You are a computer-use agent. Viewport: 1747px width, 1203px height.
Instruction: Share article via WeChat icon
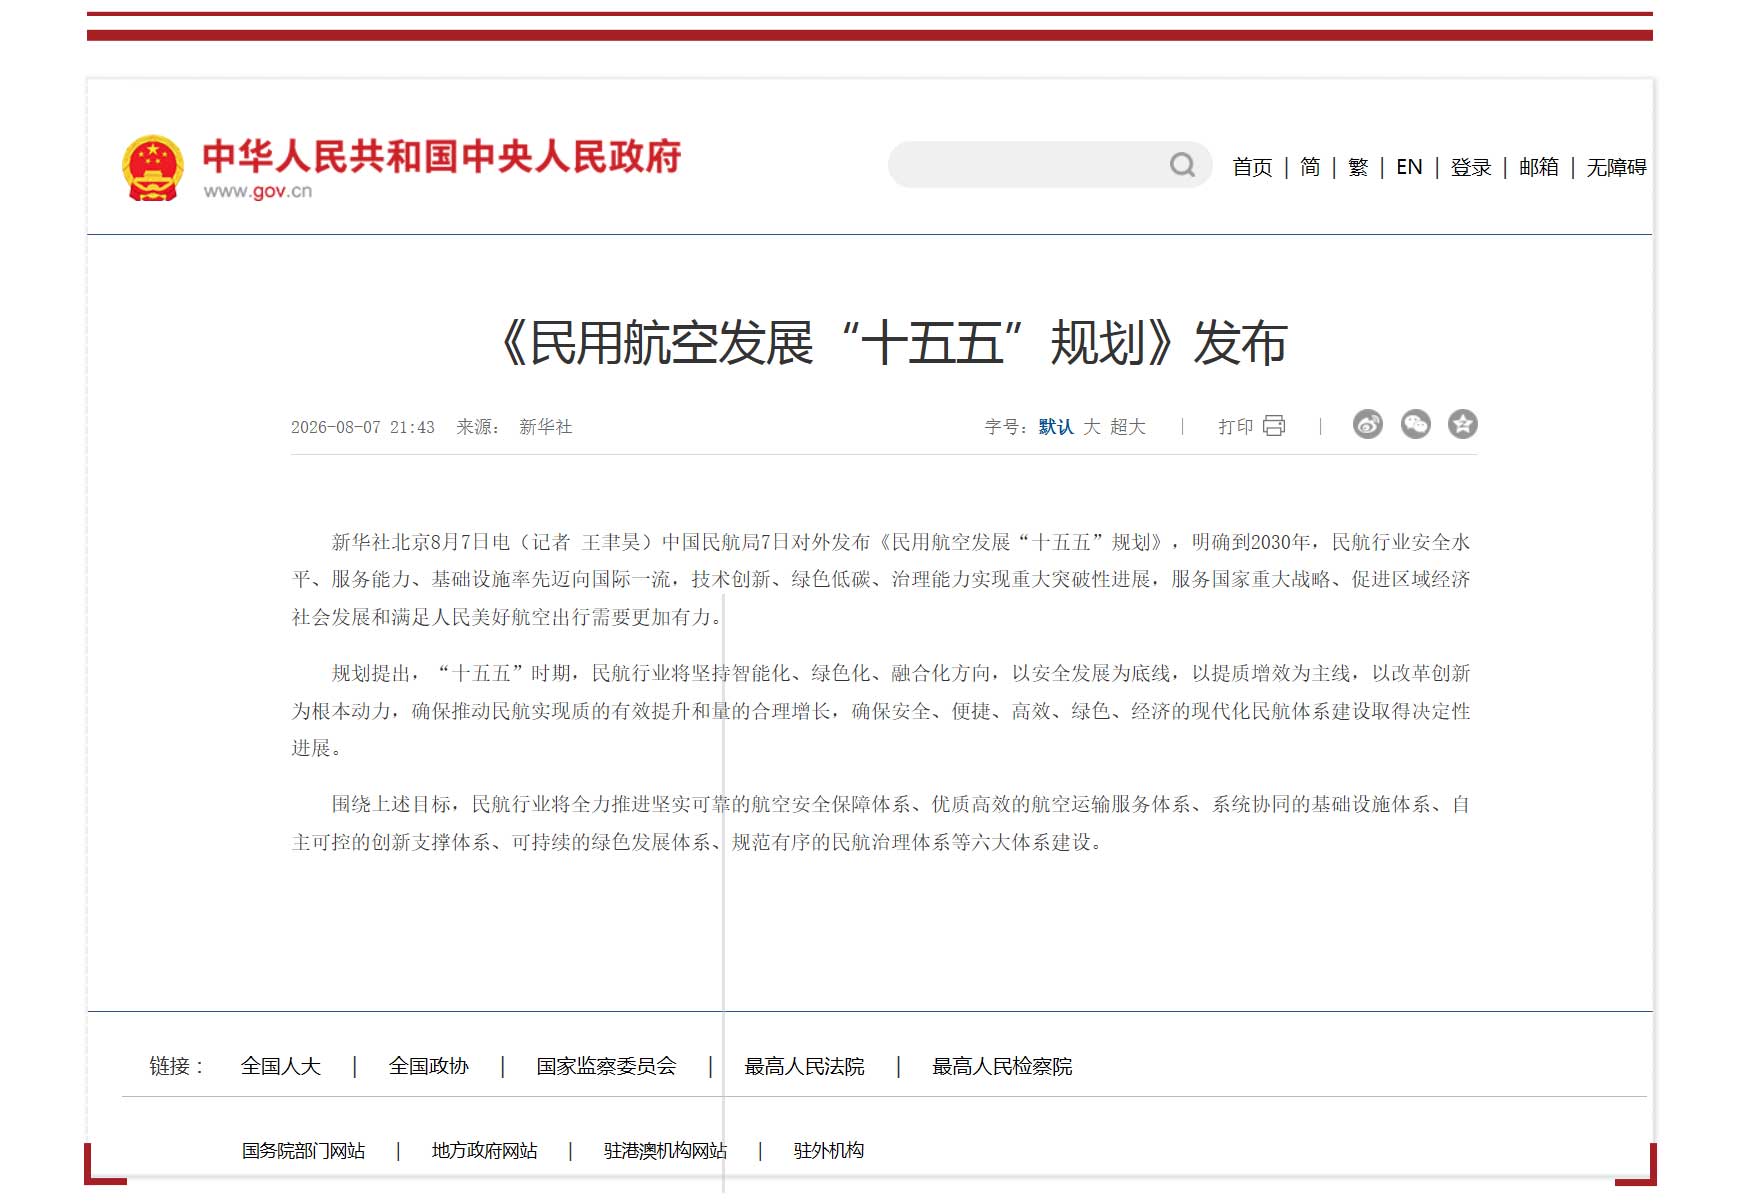1416,425
